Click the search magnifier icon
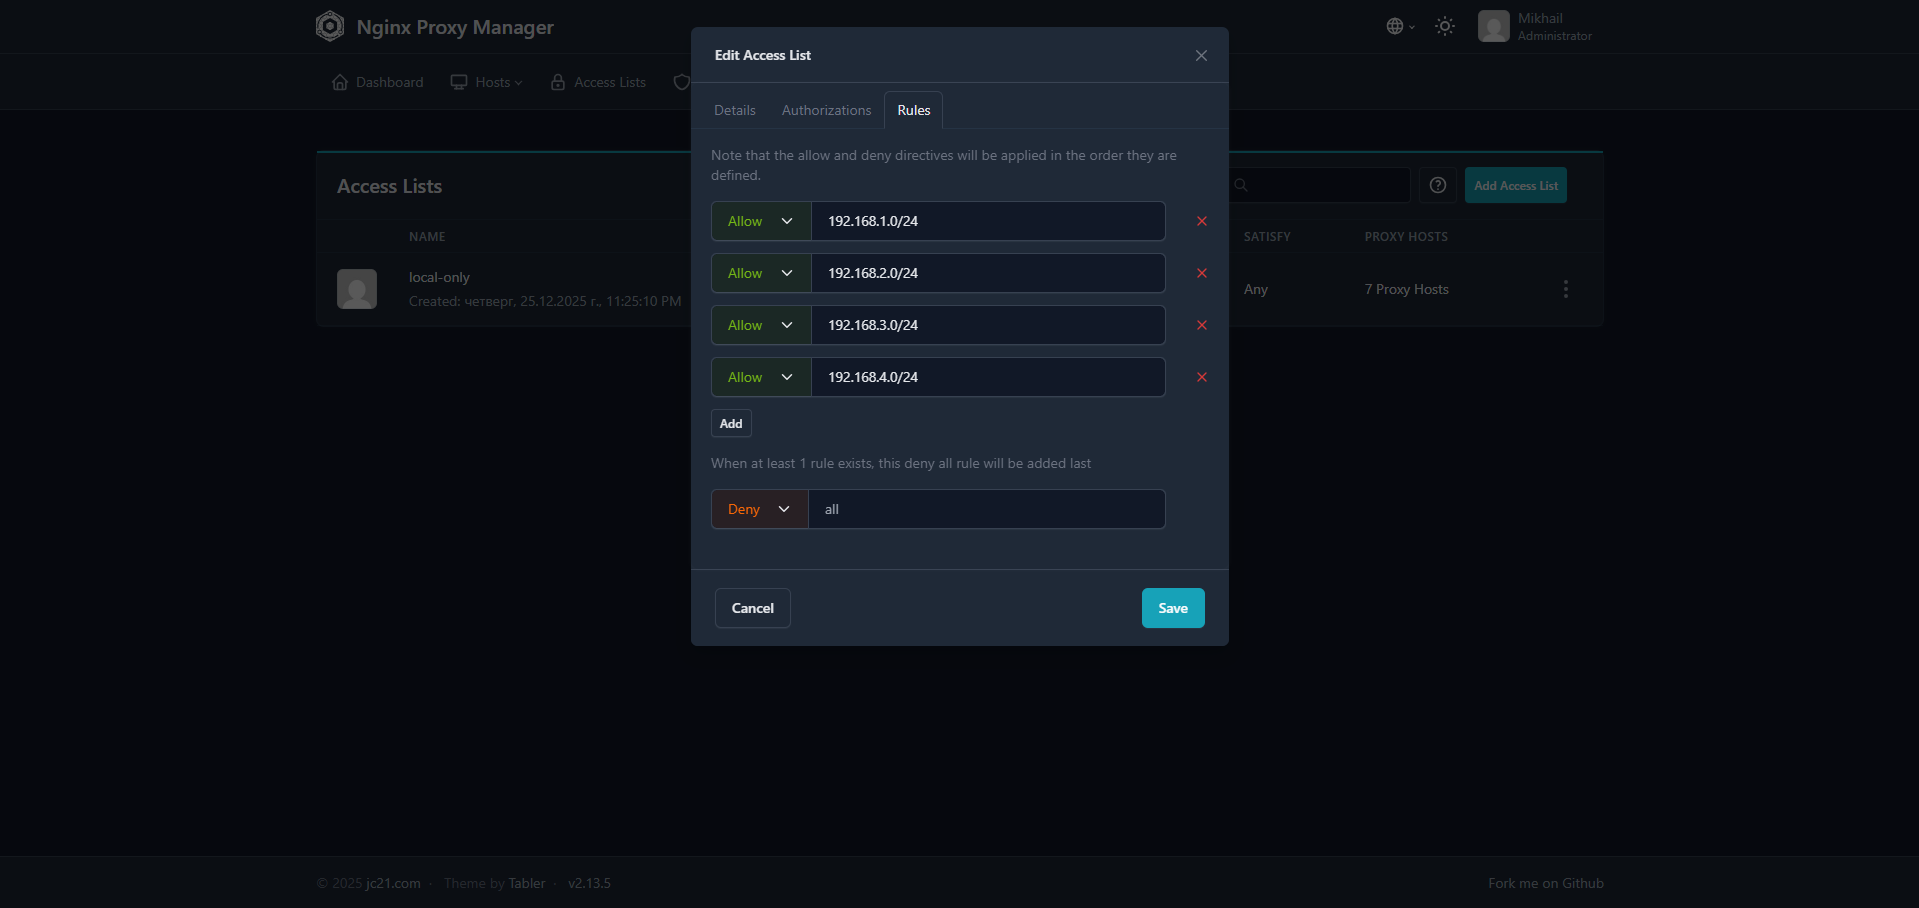1919x908 pixels. pyautogui.click(x=1241, y=185)
